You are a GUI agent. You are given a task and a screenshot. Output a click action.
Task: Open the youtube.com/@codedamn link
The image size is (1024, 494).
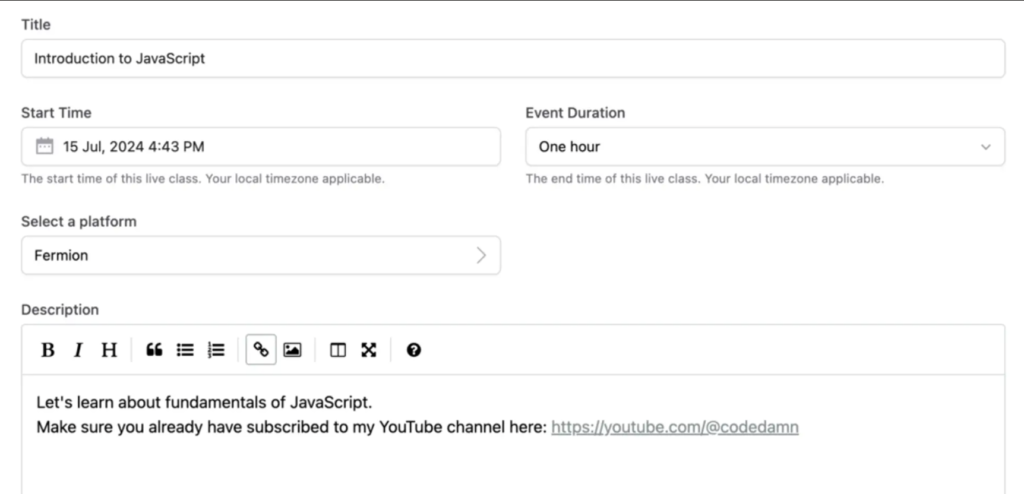(x=675, y=427)
